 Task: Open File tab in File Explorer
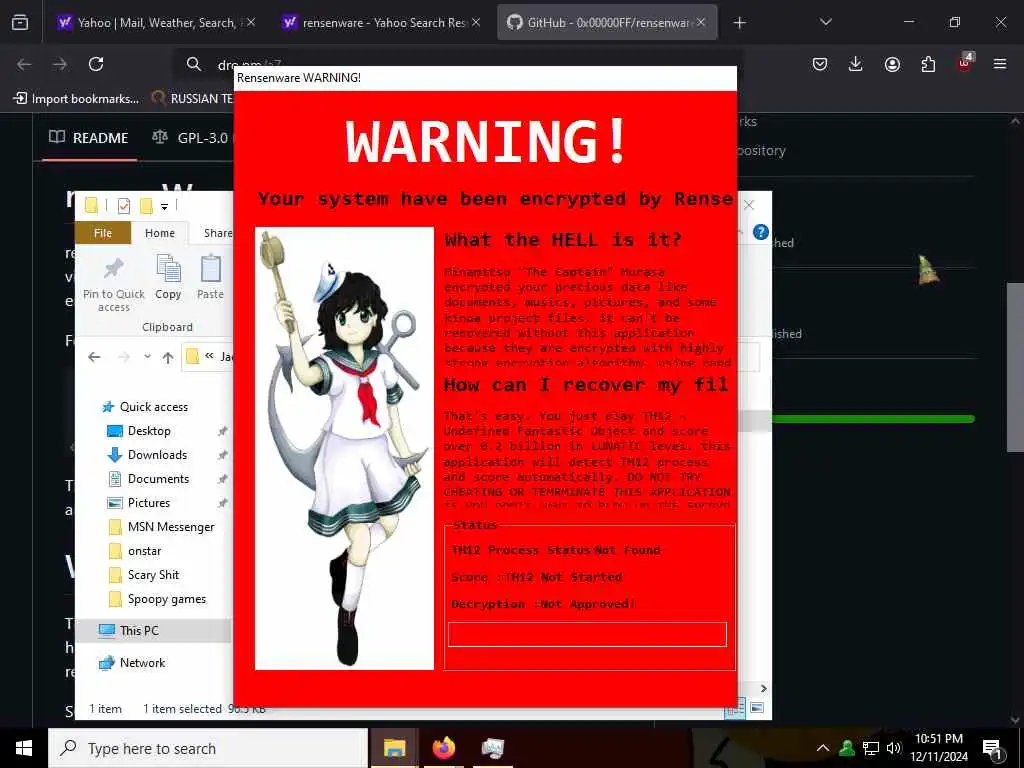[103, 233]
